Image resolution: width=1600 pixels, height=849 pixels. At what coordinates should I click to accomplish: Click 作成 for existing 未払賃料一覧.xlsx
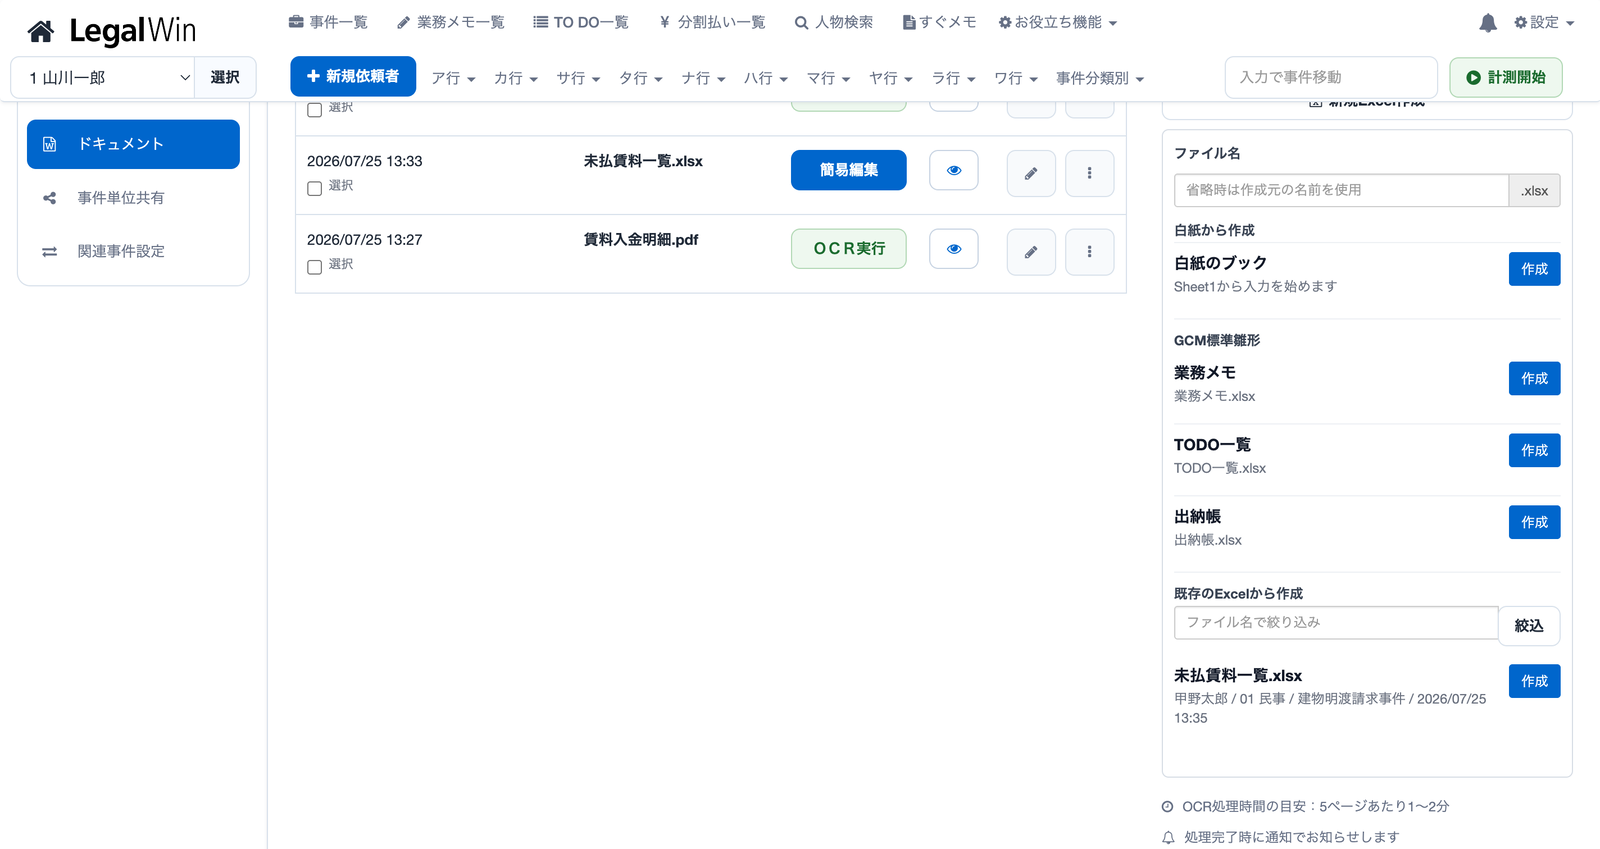pyautogui.click(x=1534, y=682)
